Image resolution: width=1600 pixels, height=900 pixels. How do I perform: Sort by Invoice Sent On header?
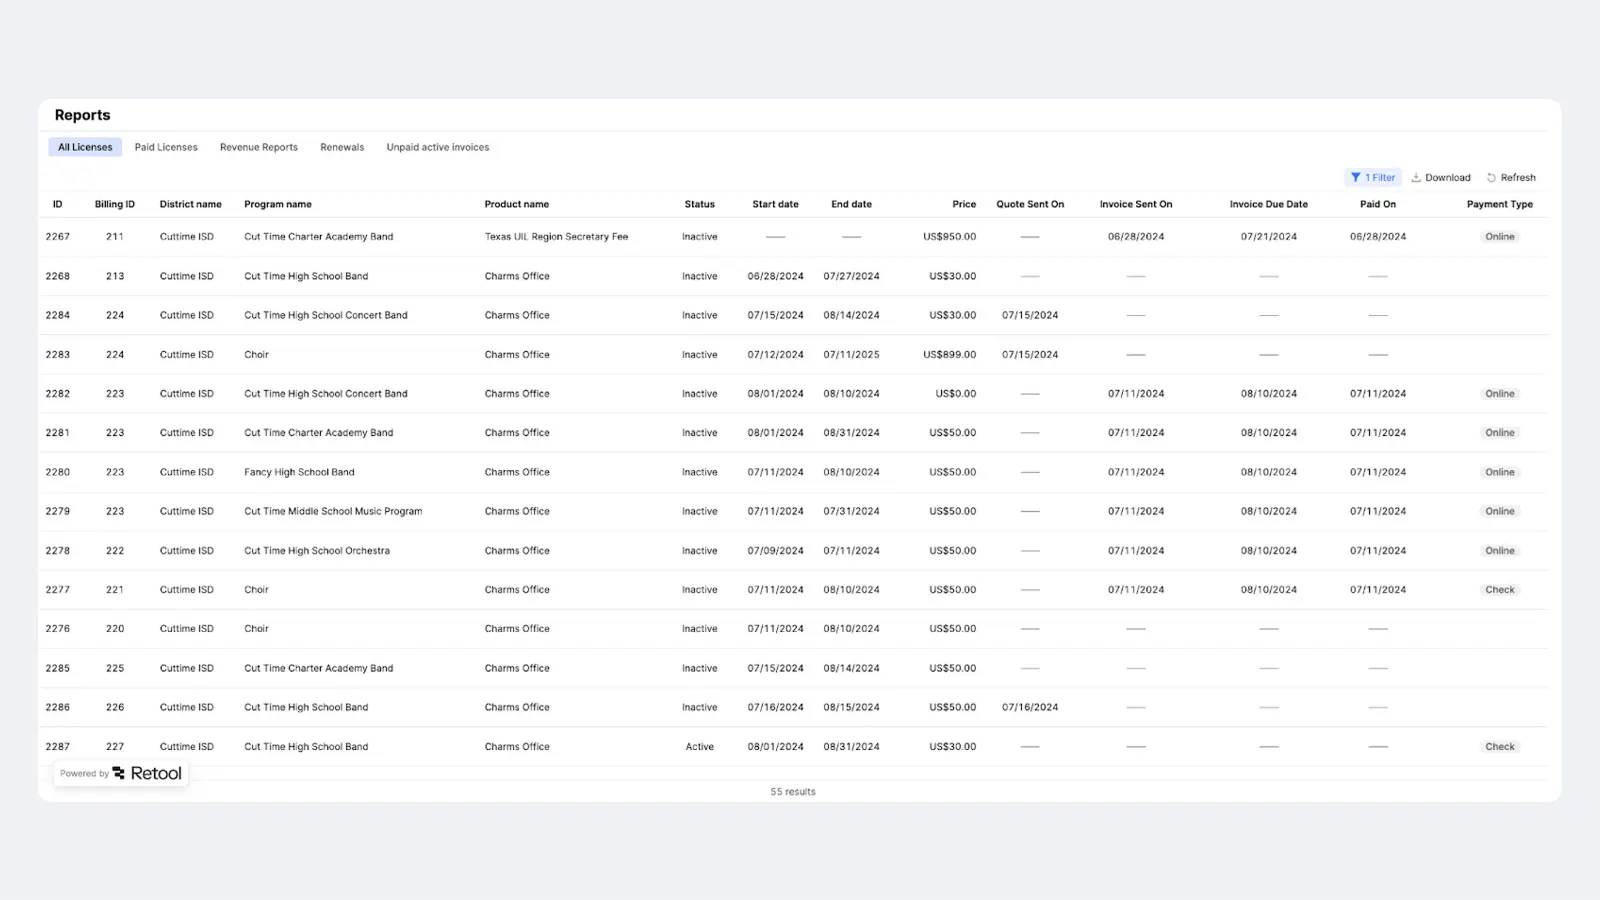pos(1136,204)
